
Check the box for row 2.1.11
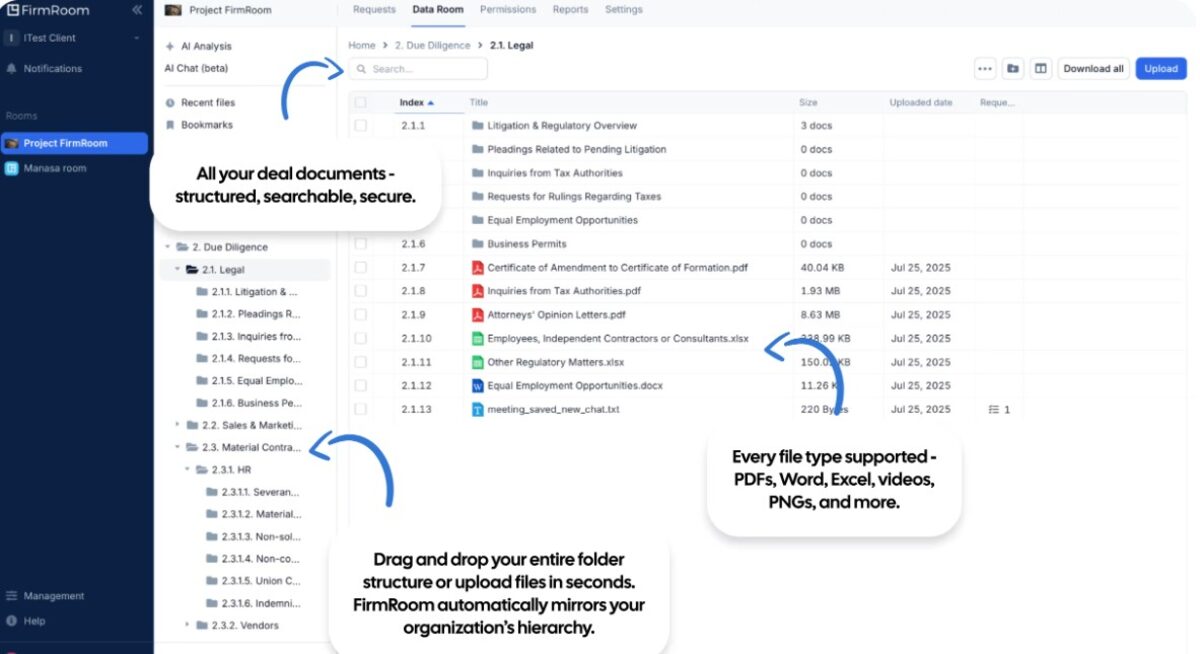pyautogui.click(x=360, y=362)
